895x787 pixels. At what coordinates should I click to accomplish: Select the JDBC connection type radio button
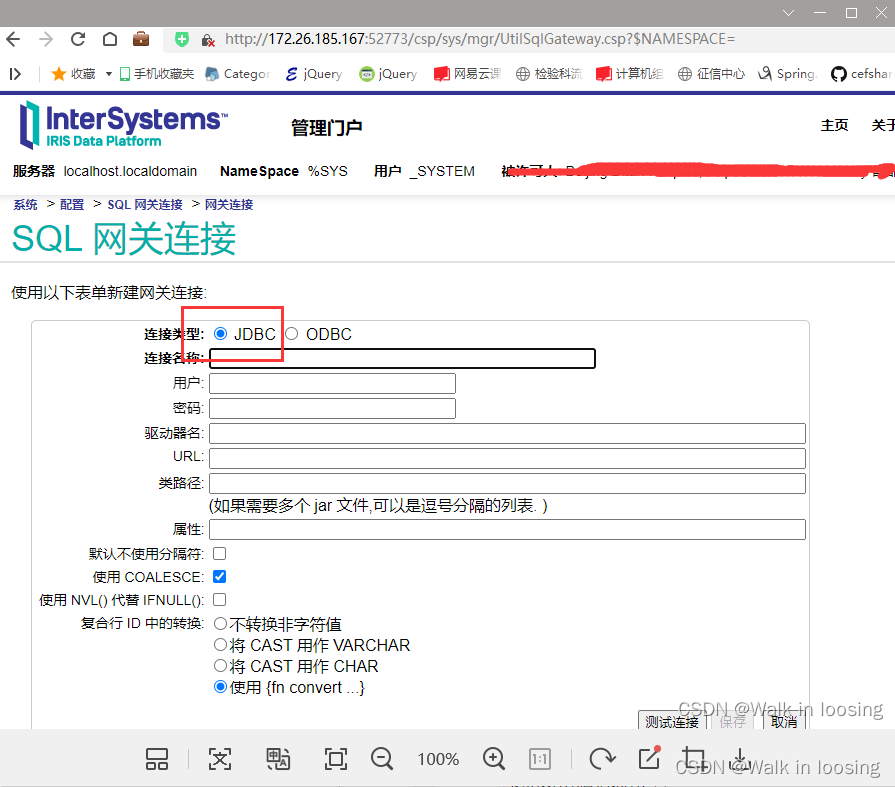[x=220, y=334]
